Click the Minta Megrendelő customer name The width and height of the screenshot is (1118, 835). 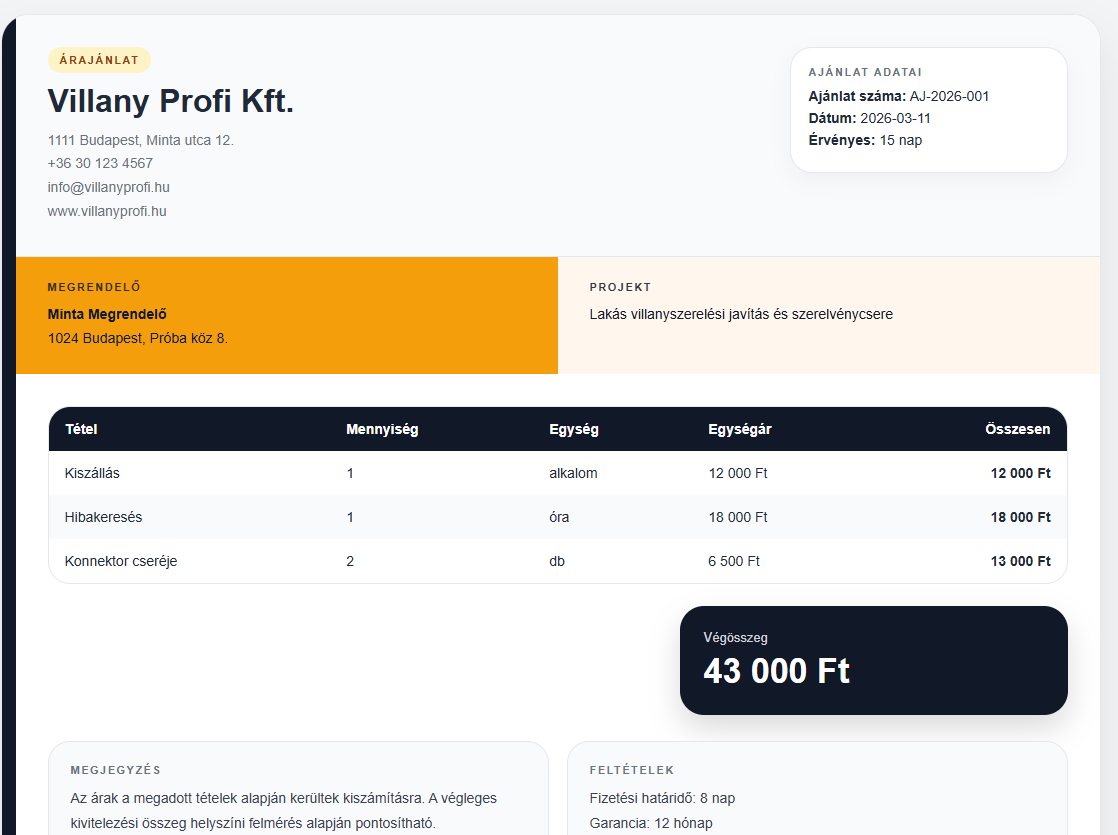click(107, 314)
